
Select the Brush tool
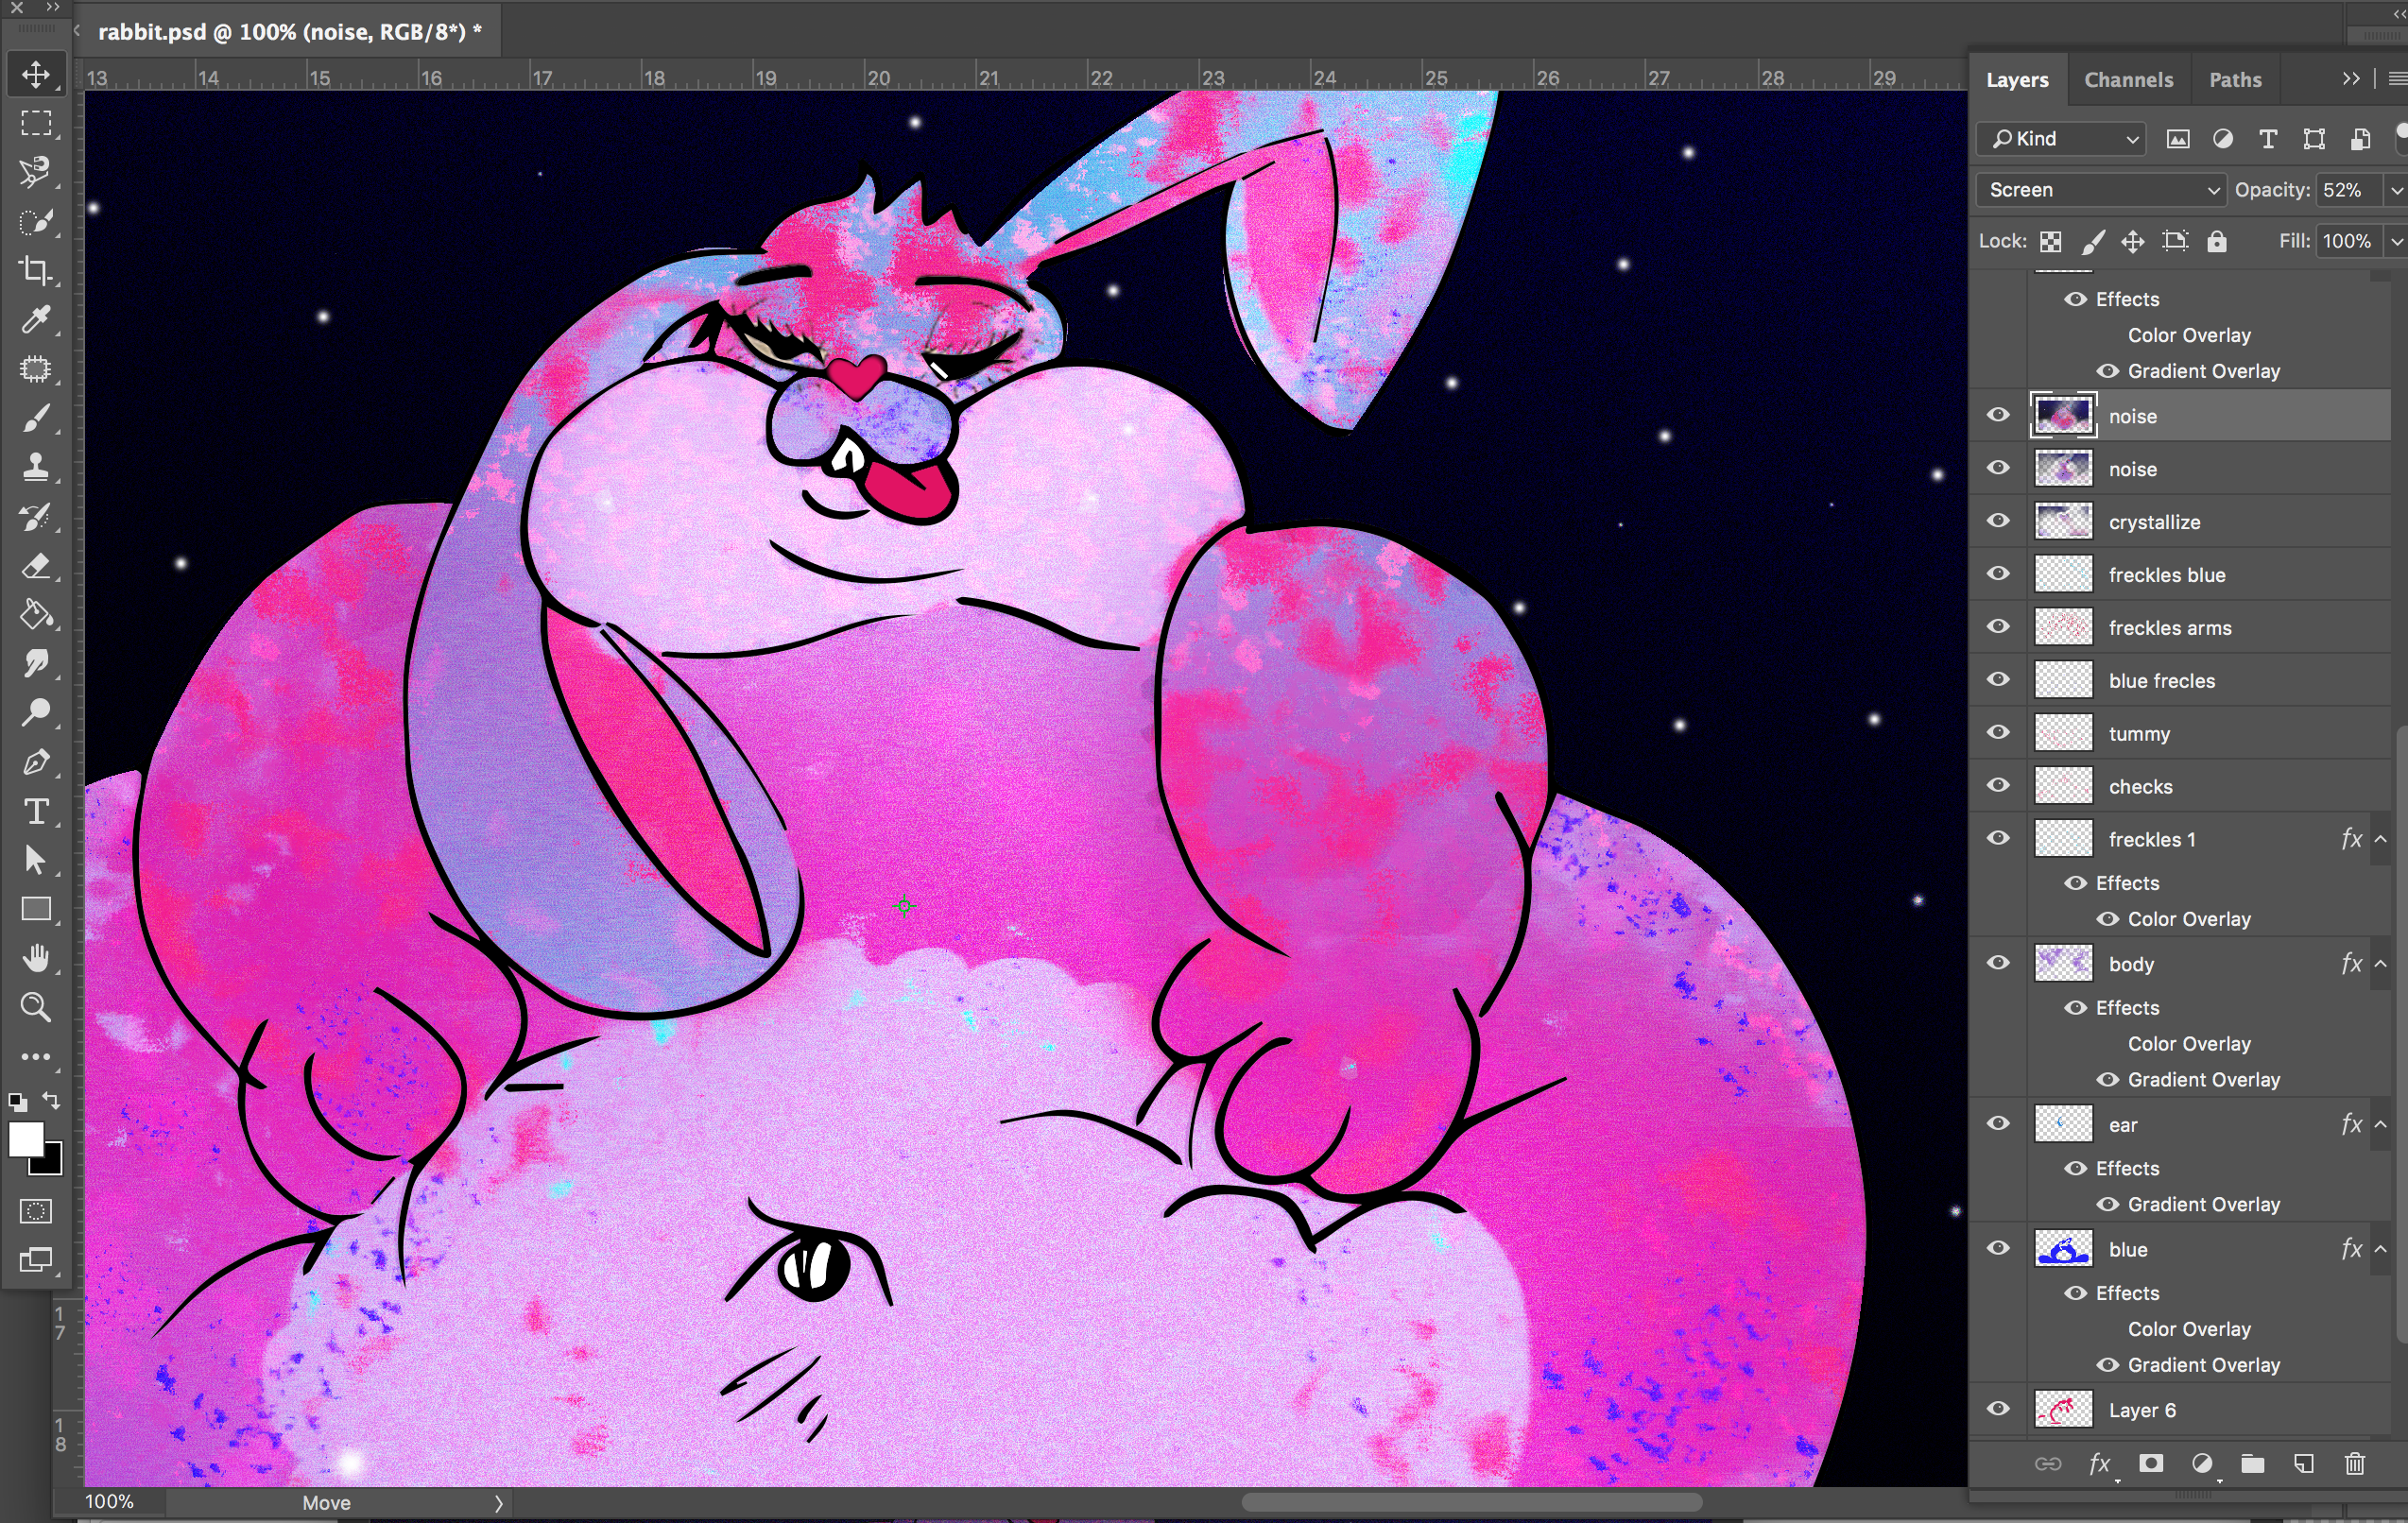(36, 418)
